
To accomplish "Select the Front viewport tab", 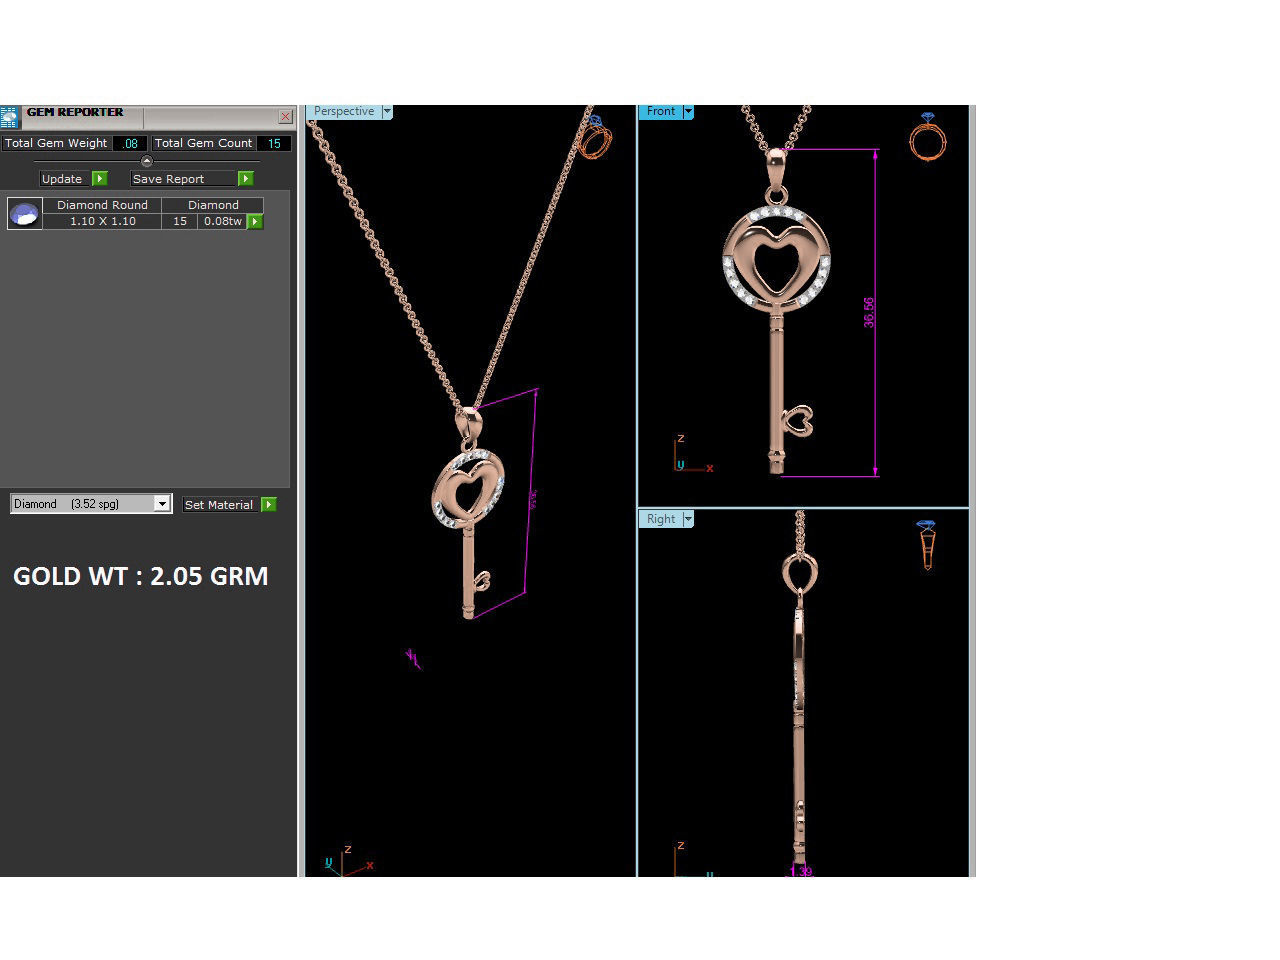I will pyautogui.click(x=661, y=112).
